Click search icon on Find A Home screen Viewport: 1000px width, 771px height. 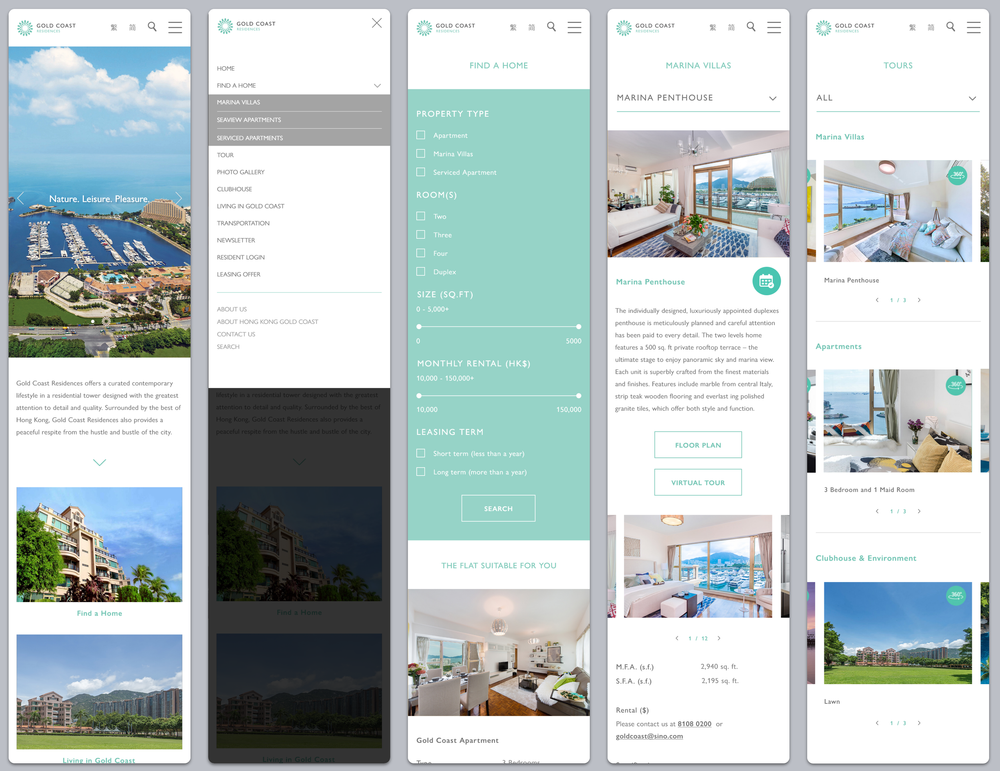tap(552, 27)
